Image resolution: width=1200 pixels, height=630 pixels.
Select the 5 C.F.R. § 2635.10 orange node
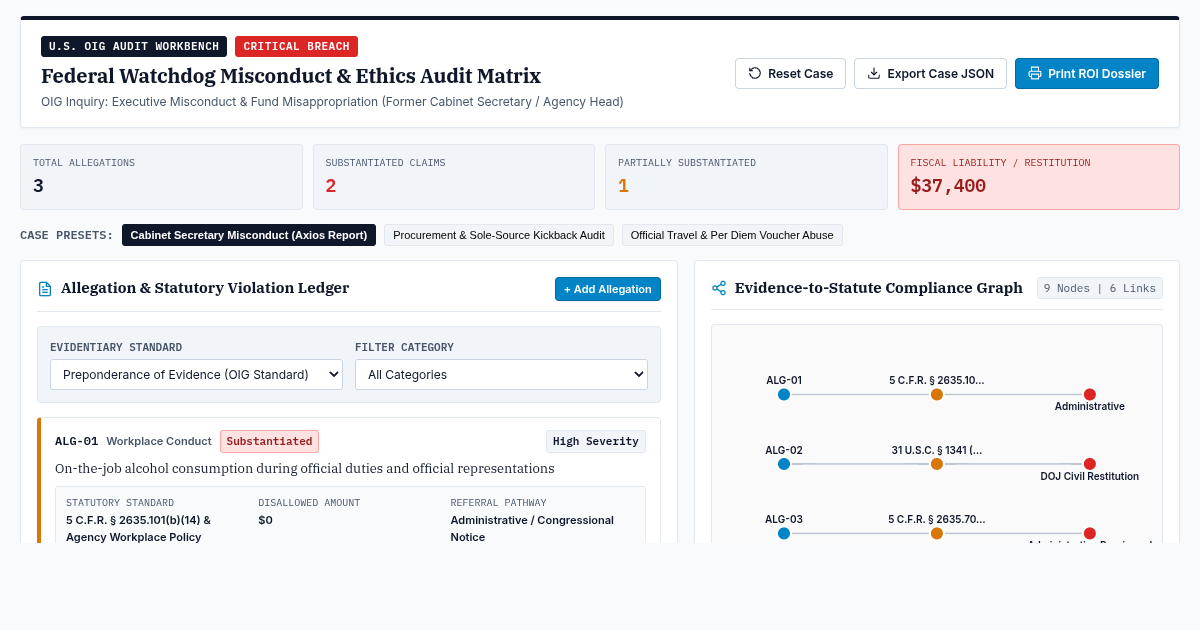pos(937,394)
